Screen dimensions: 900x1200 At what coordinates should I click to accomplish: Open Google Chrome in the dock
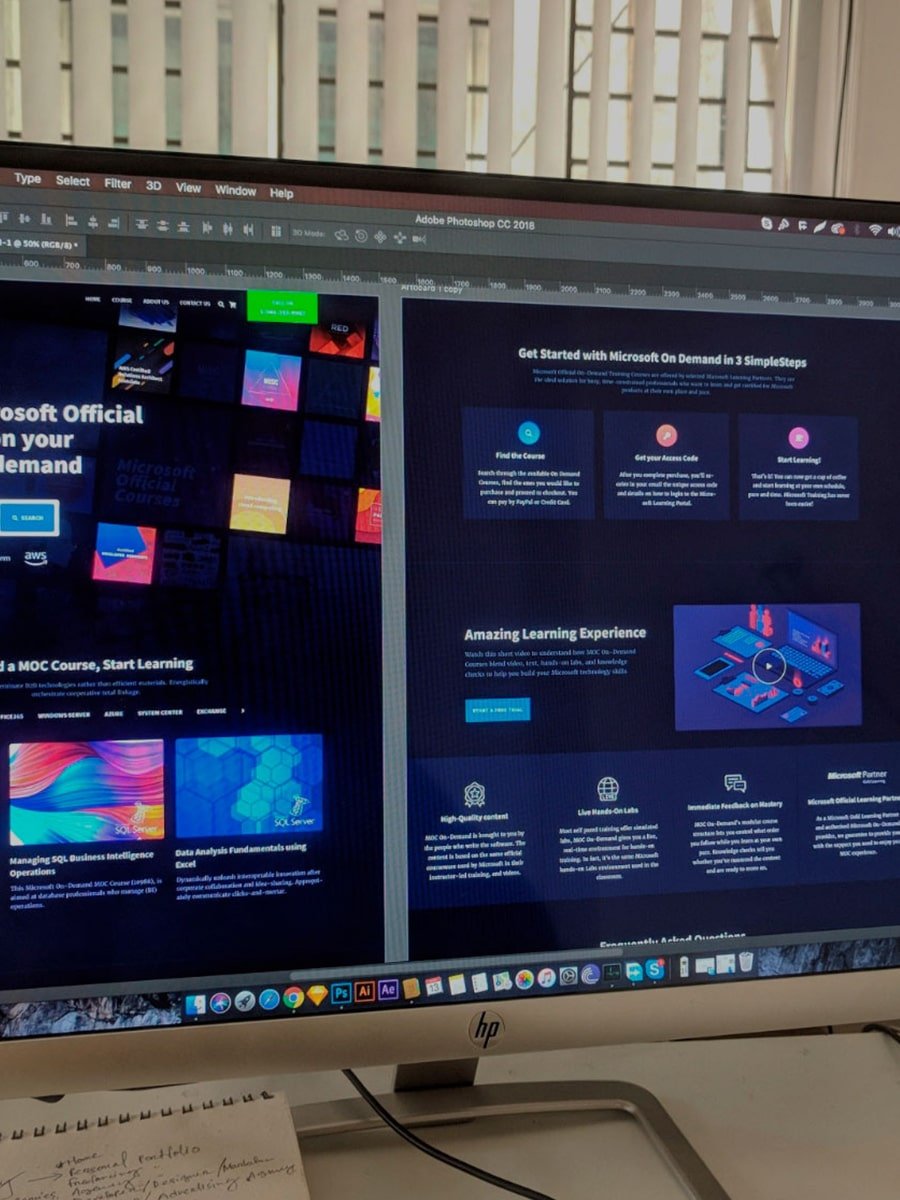(293, 997)
